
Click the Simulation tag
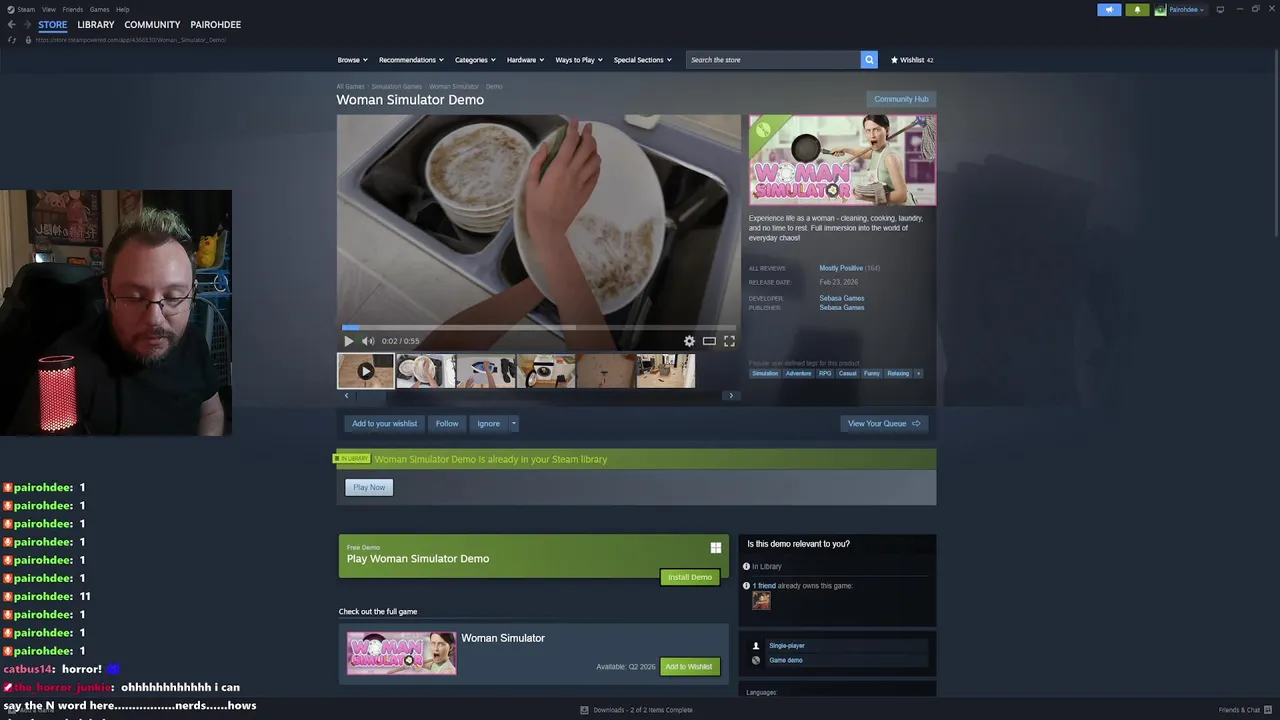(x=765, y=373)
